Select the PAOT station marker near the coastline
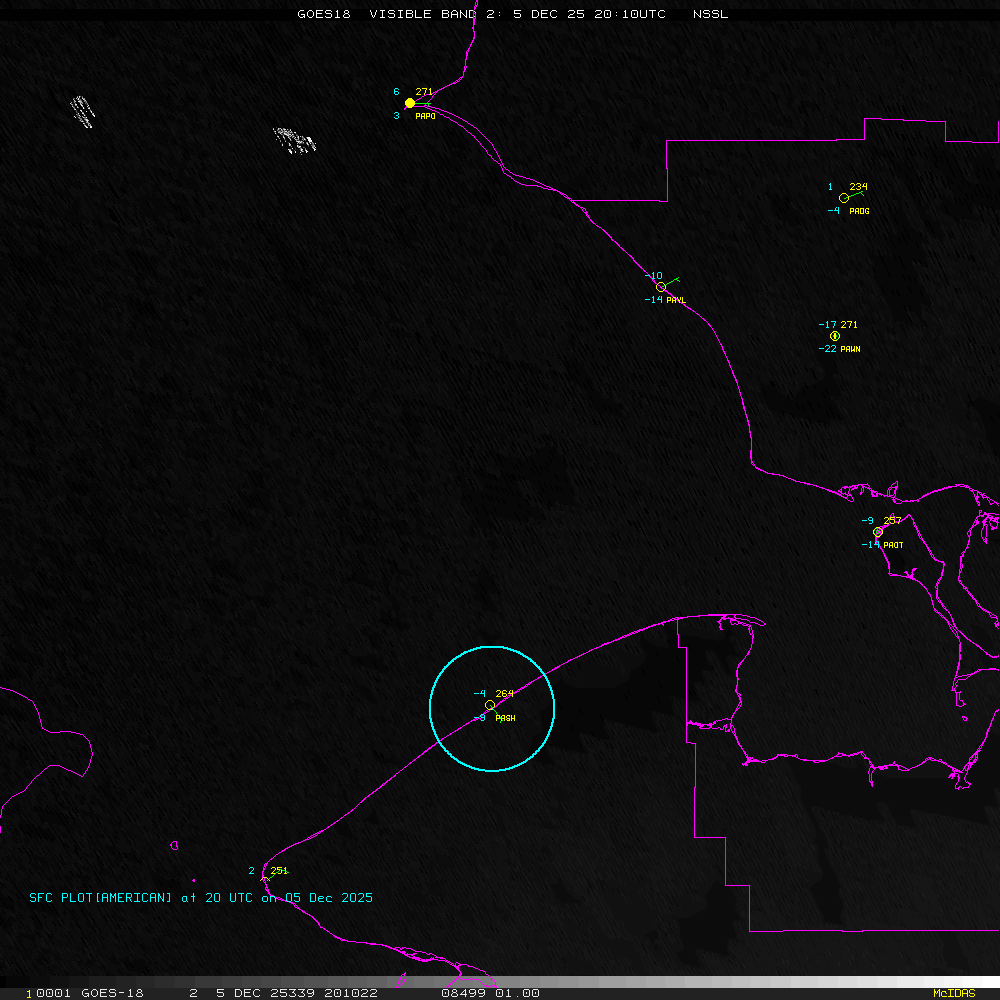This screenshot has width=1000, height=1000. pyautogui.click(x=877, y=532)
